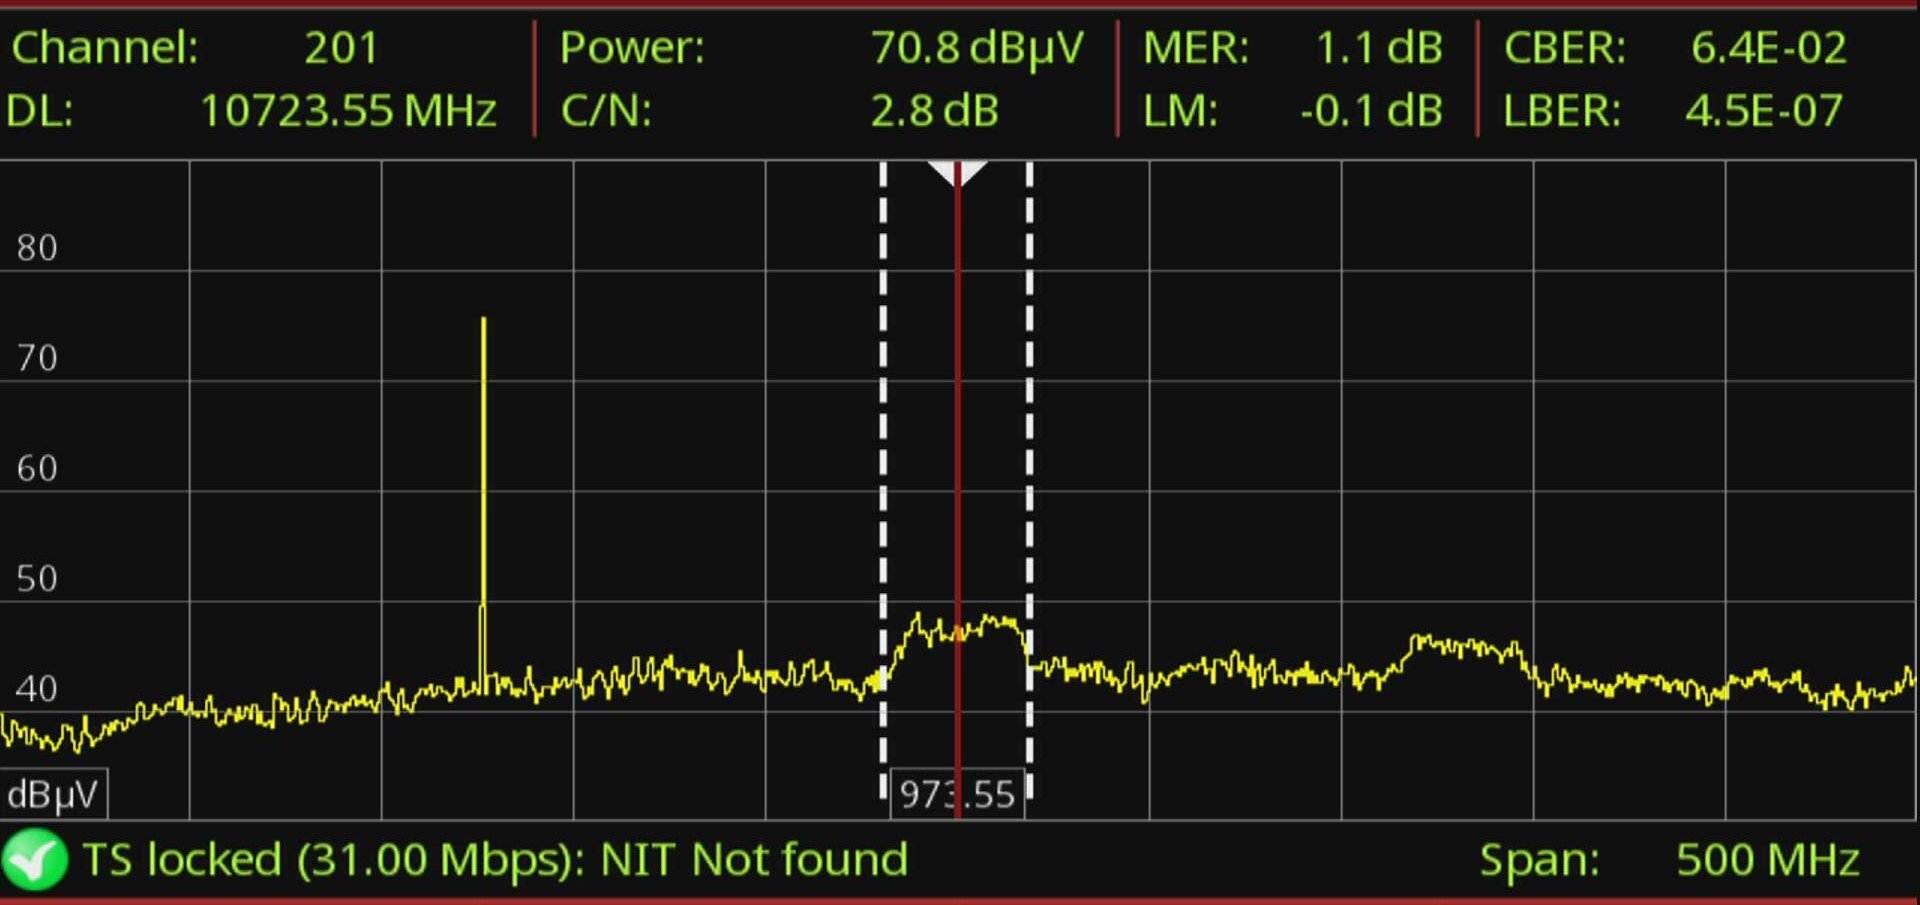
Task: Click the right dashed bandwidth boundary line
Action: 1029,450
